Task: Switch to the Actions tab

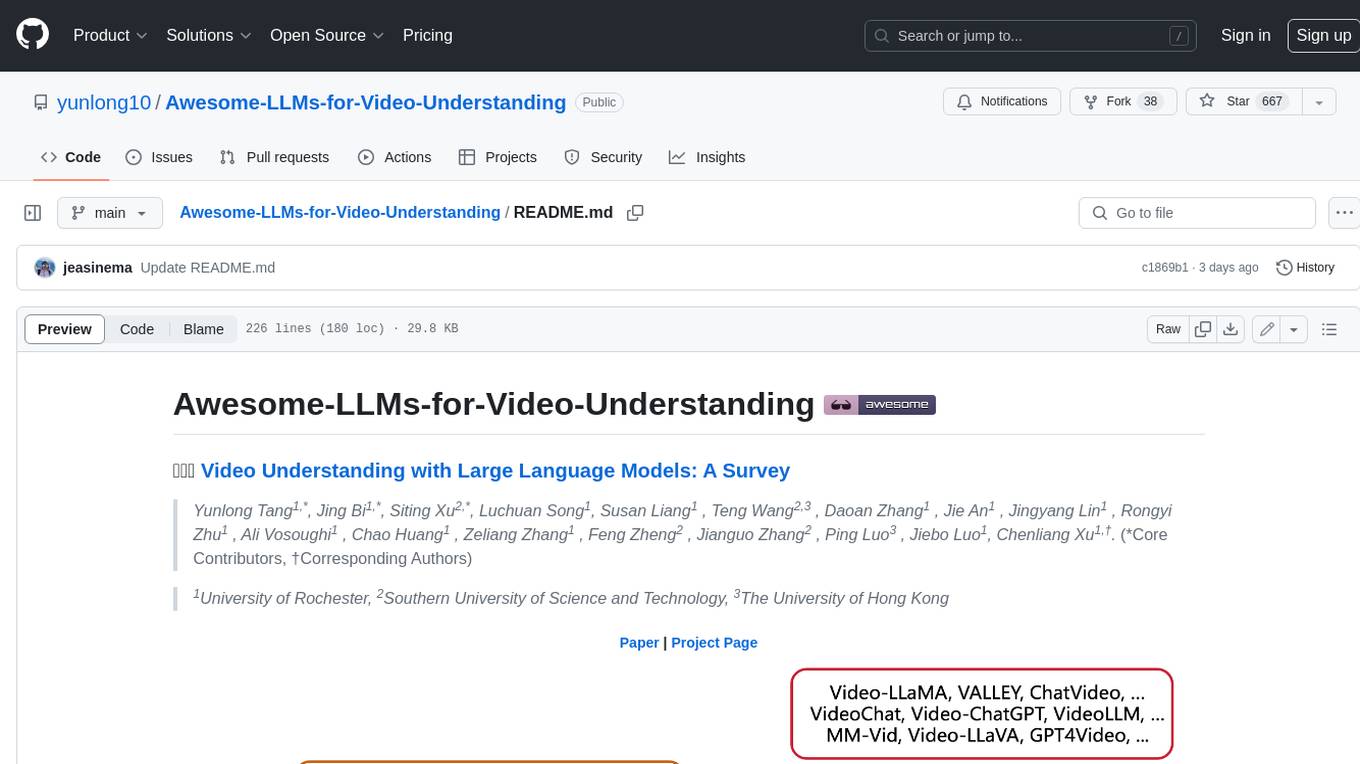Action: [394, 157]
